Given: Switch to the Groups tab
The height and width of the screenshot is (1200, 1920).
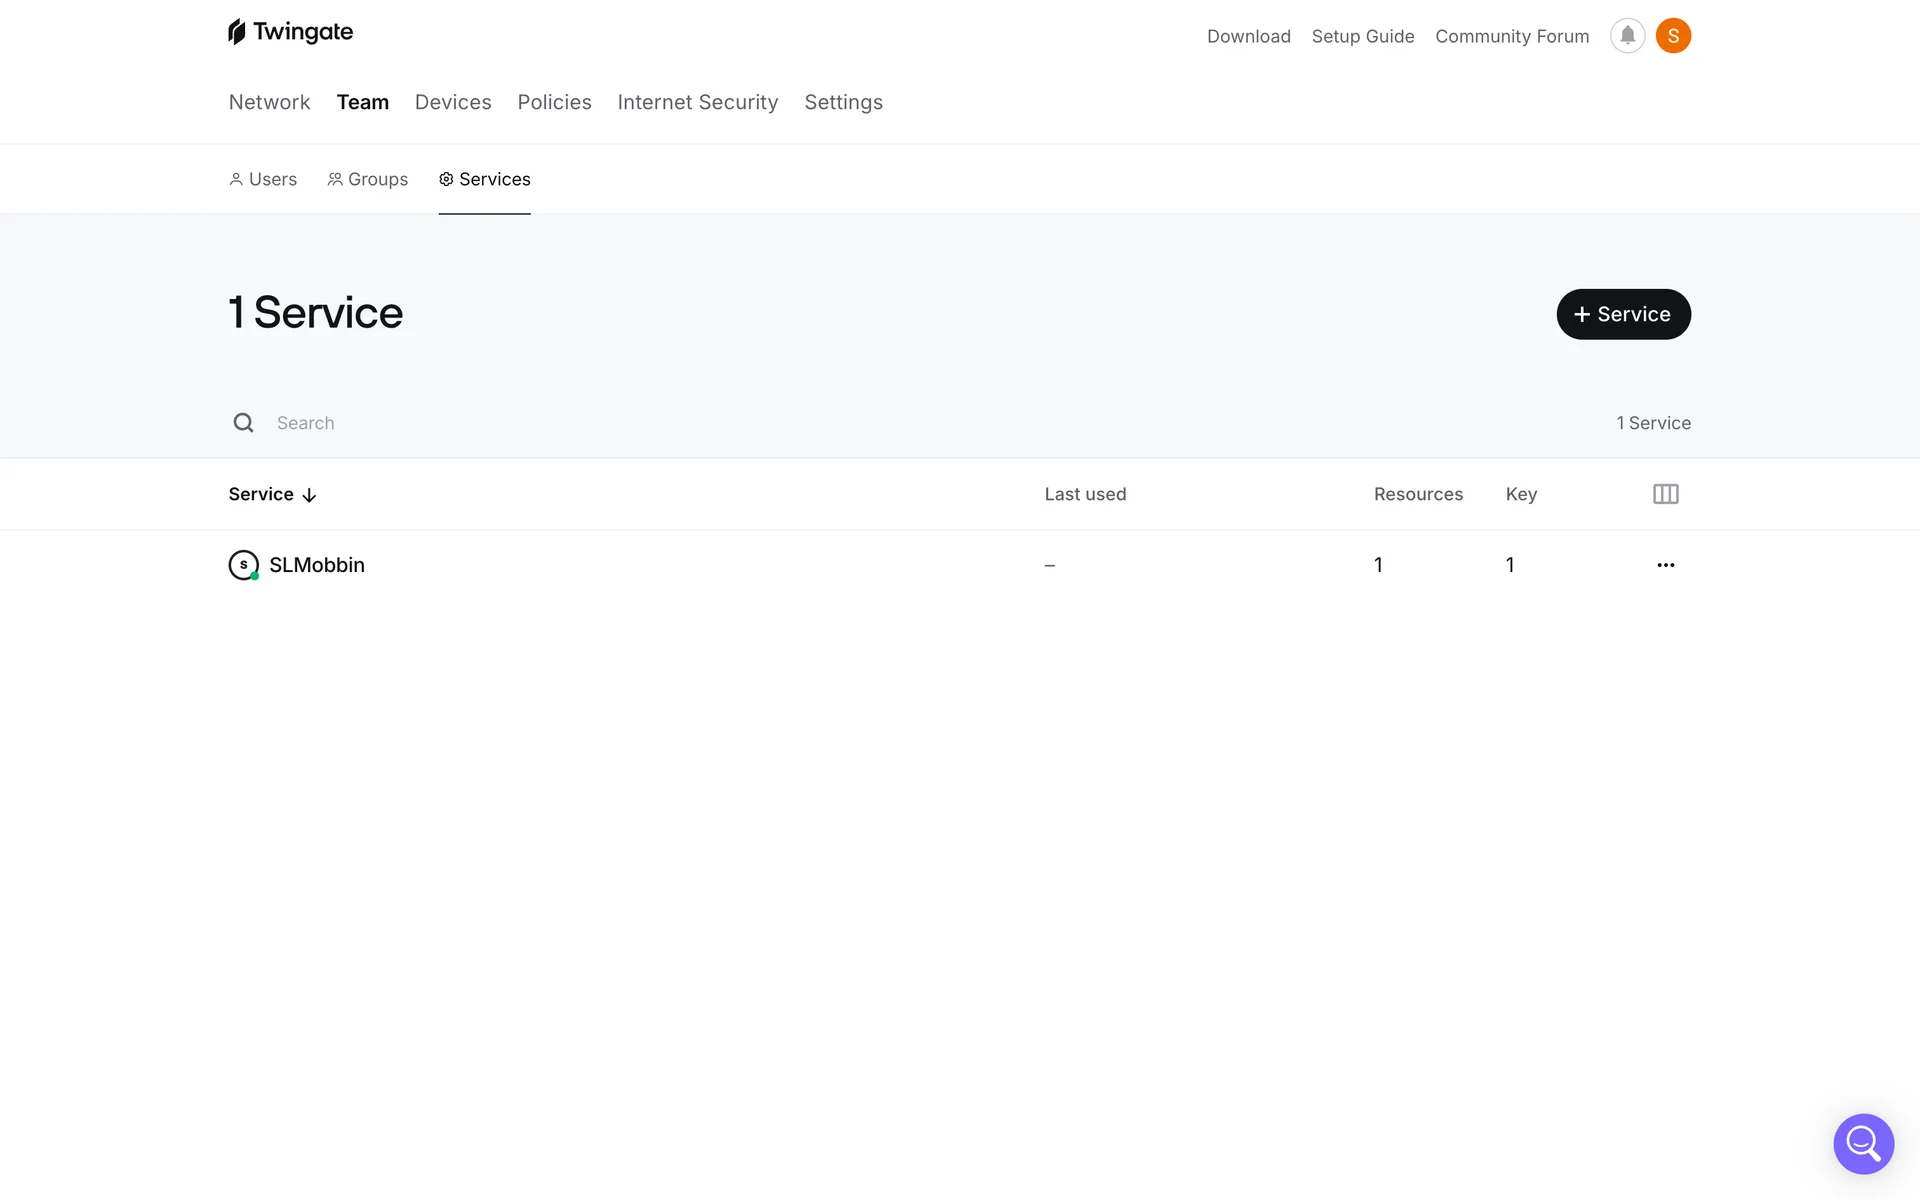Looking at the screenshot, I should [x=368, y=179].
